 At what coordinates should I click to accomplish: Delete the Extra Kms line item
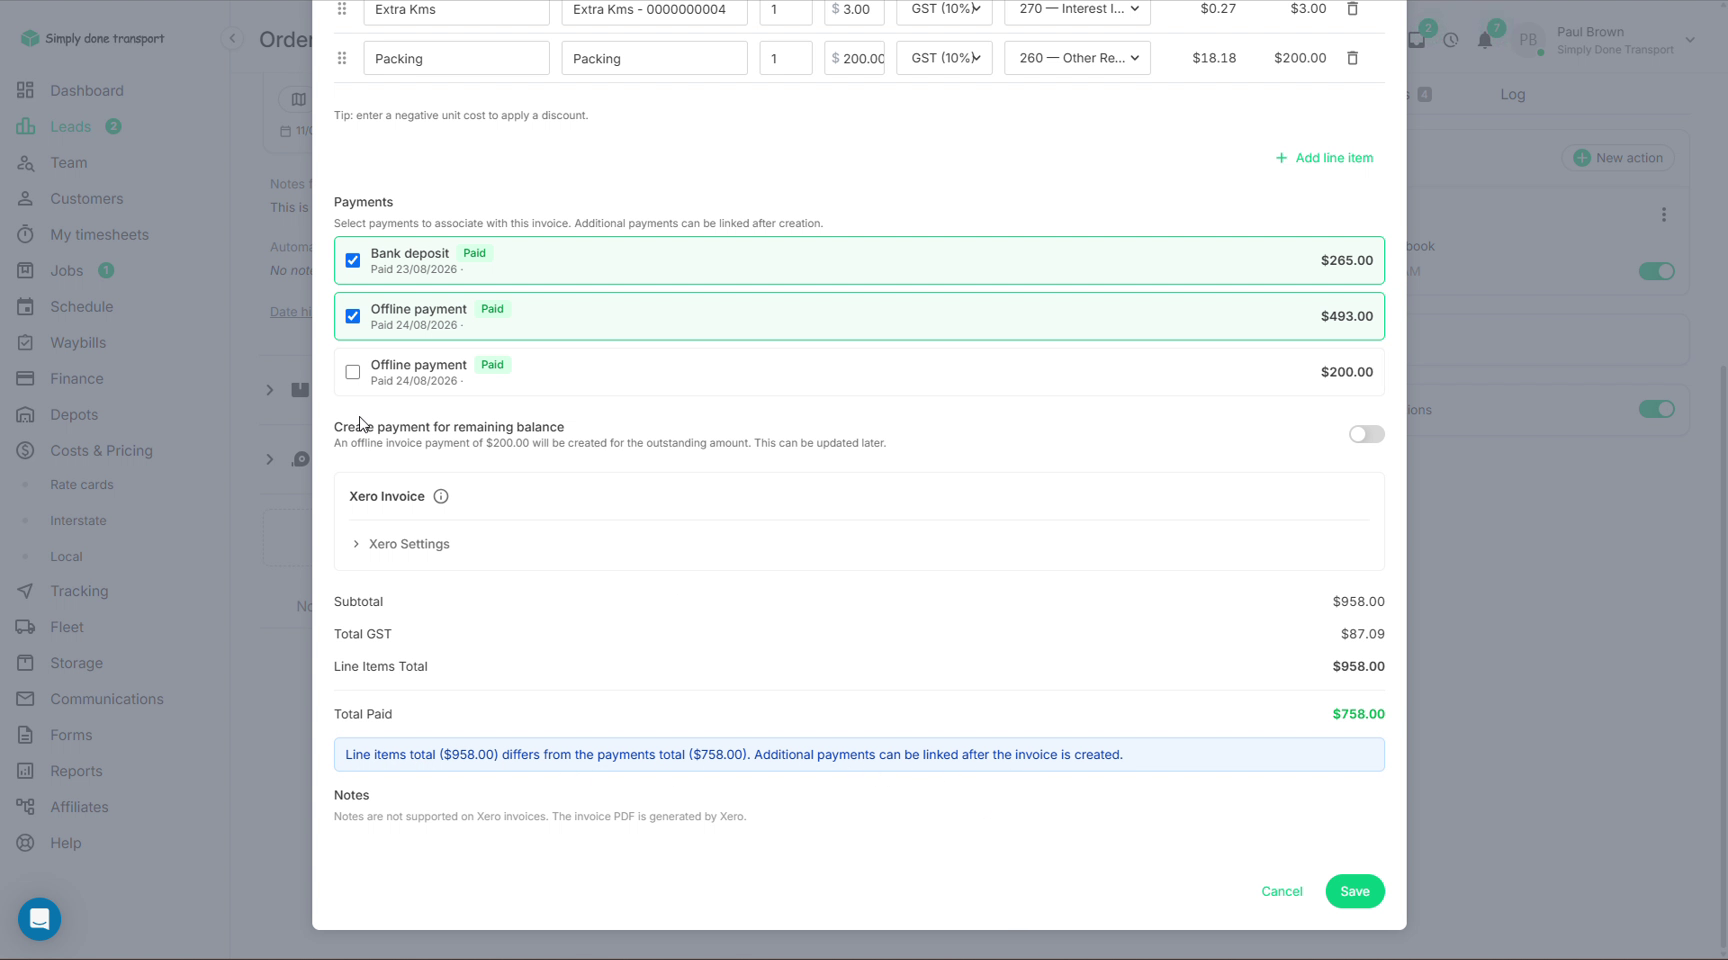pos(1352,9)
